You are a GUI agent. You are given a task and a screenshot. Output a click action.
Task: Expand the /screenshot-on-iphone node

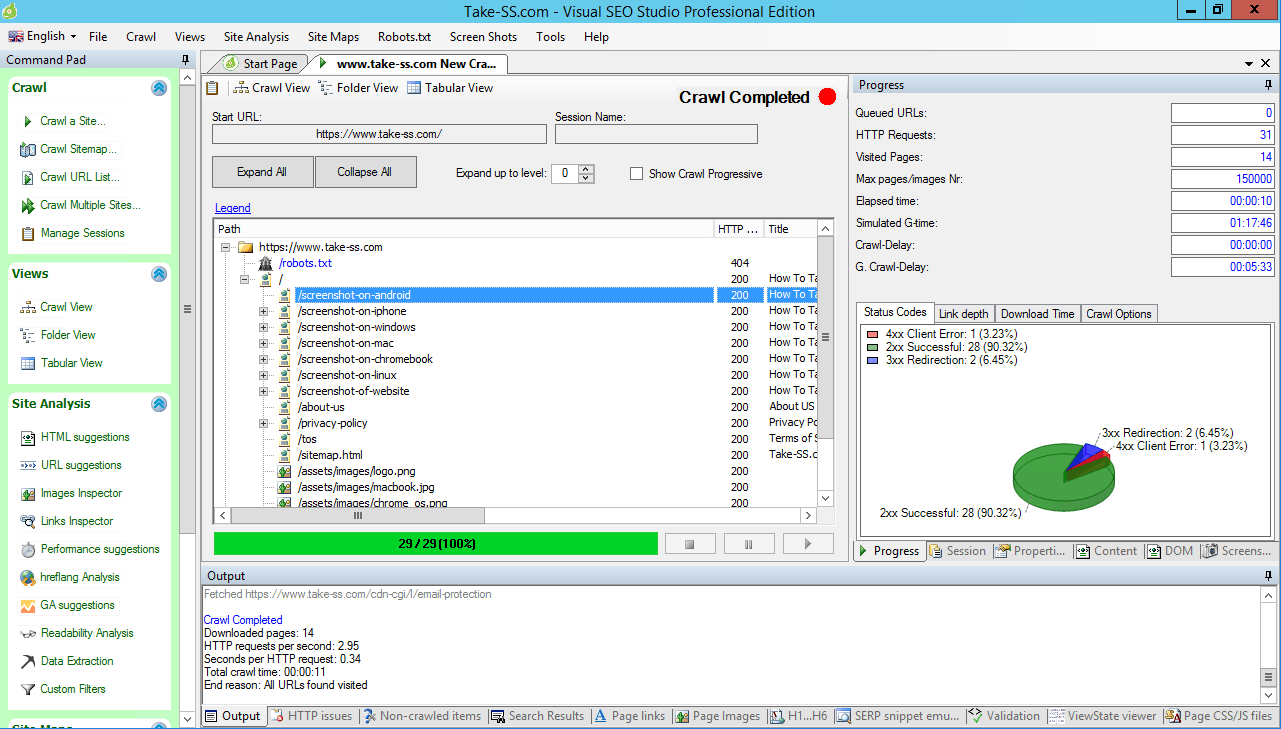pos(264,311)
